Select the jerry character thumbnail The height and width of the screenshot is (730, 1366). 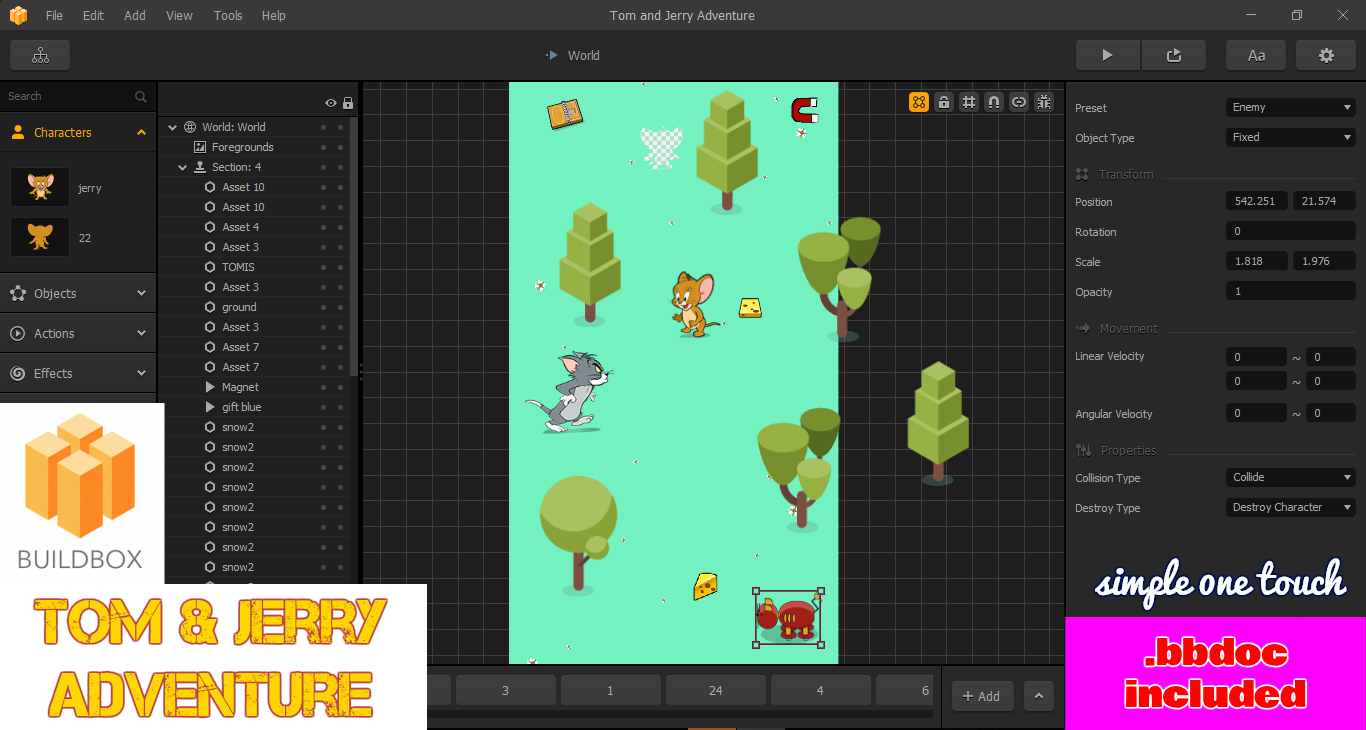pos(40,187)
